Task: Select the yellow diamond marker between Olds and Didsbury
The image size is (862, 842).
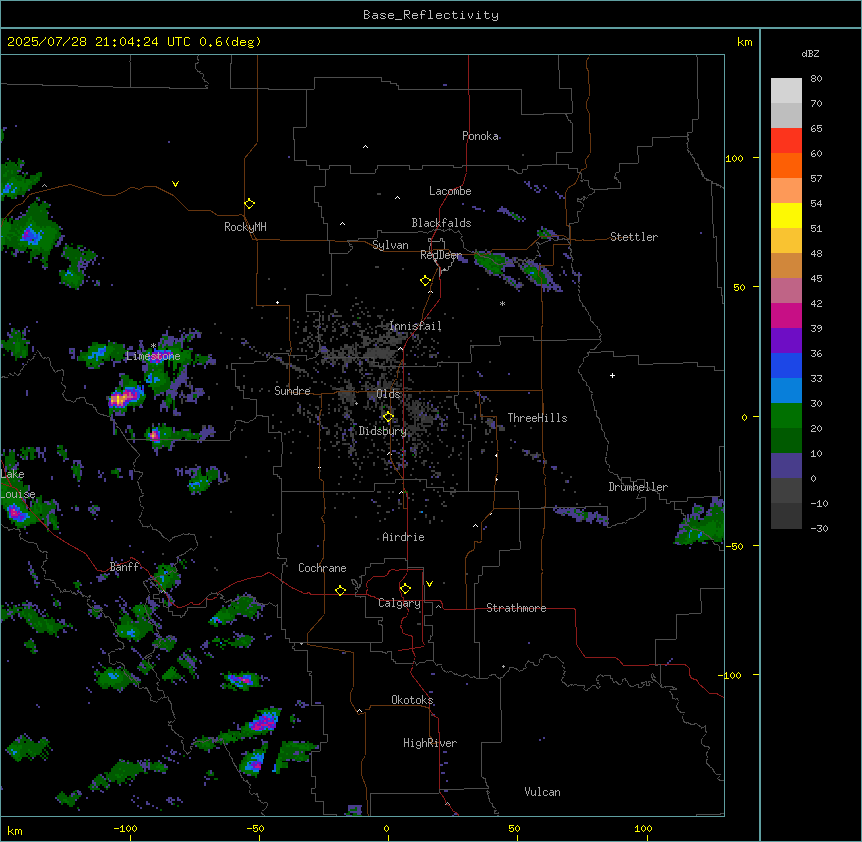Action: point(388,417)
